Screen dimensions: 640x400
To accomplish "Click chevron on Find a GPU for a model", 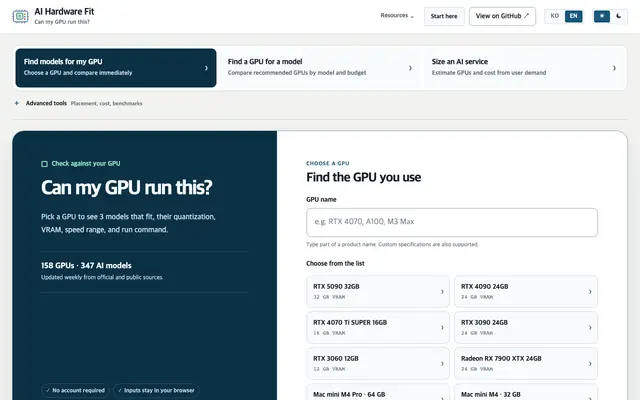I will [x=410, y=68].
